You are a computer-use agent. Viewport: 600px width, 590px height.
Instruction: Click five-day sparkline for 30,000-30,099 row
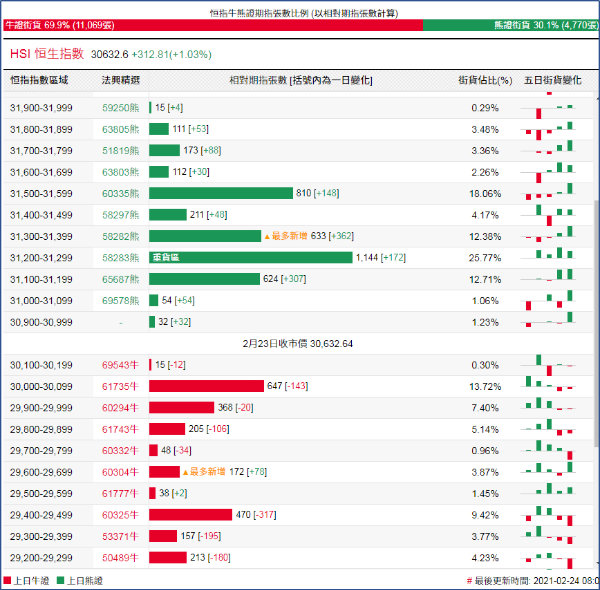pyautogui.click(x=549, y=384)
